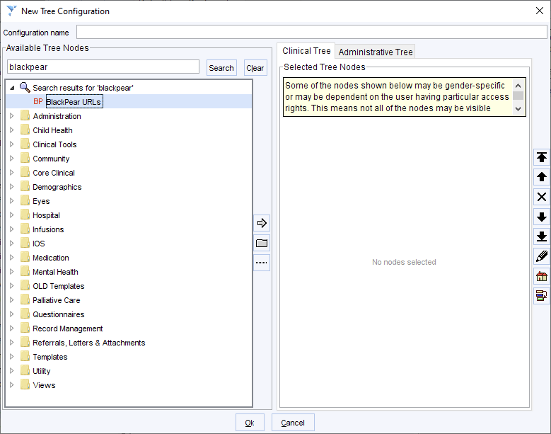Select the Clinical Tree tab
Screen dimensions: 551x434
(306, 51)
